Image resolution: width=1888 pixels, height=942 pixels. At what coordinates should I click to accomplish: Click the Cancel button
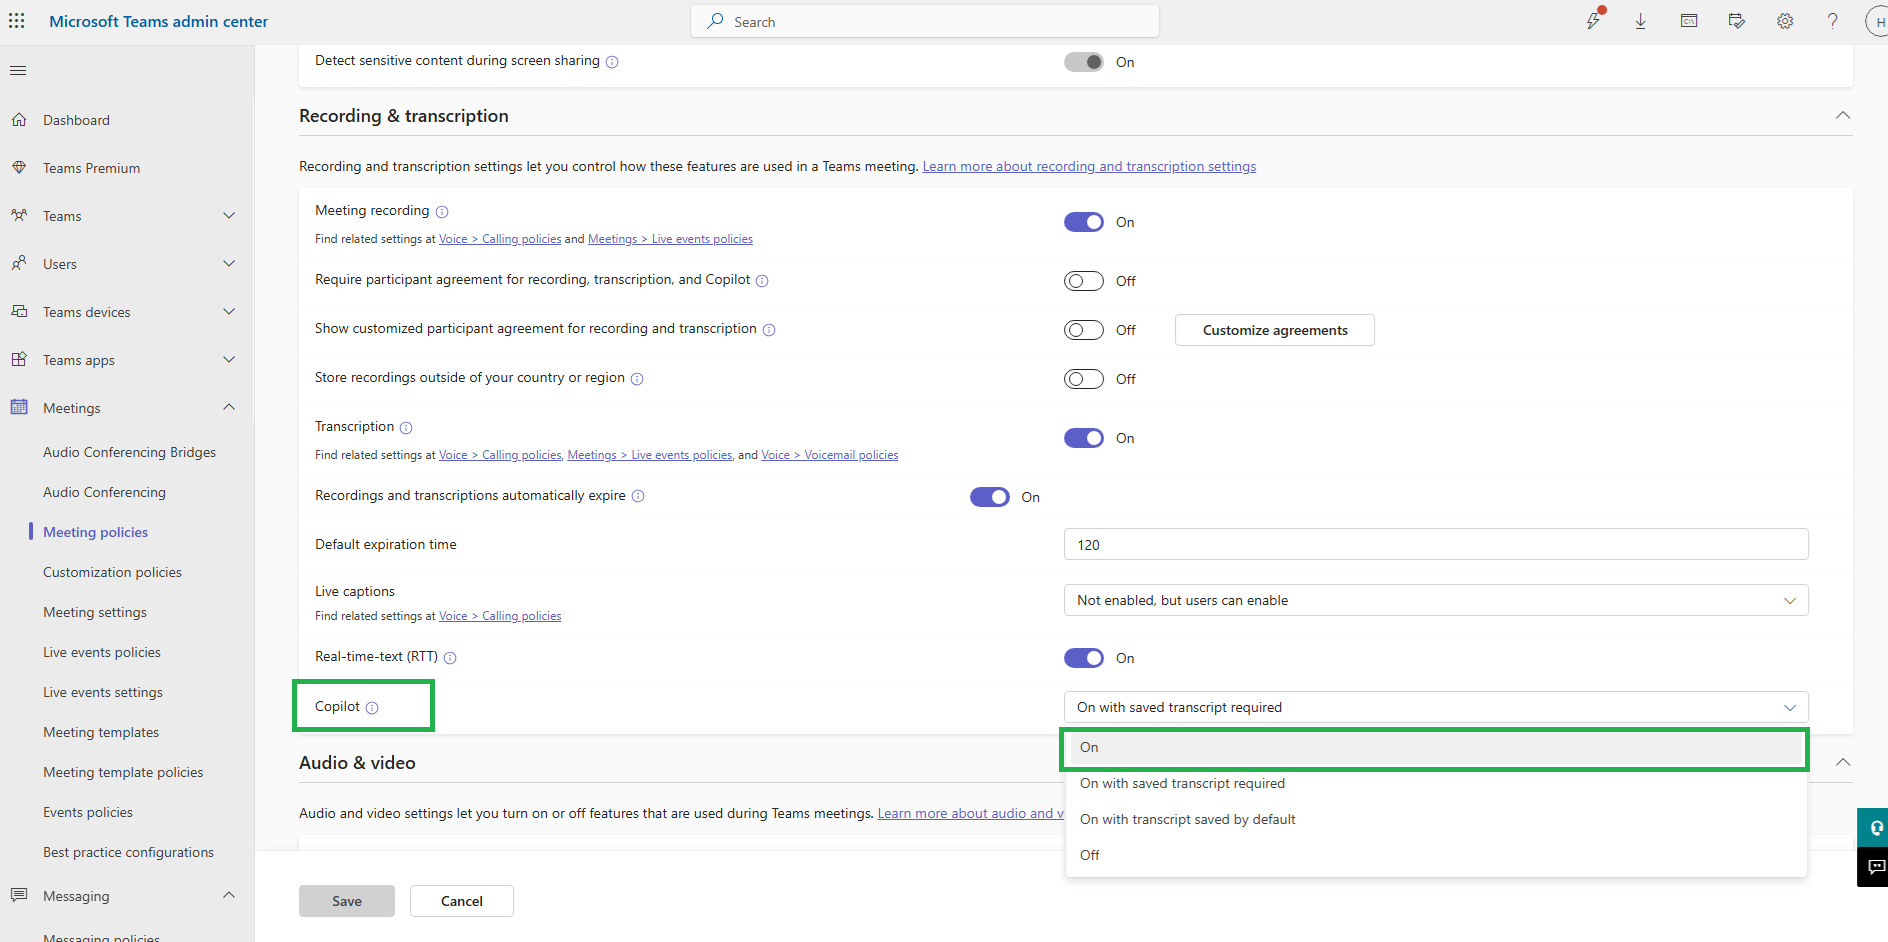pyautogui.click(x=462, y=901)
